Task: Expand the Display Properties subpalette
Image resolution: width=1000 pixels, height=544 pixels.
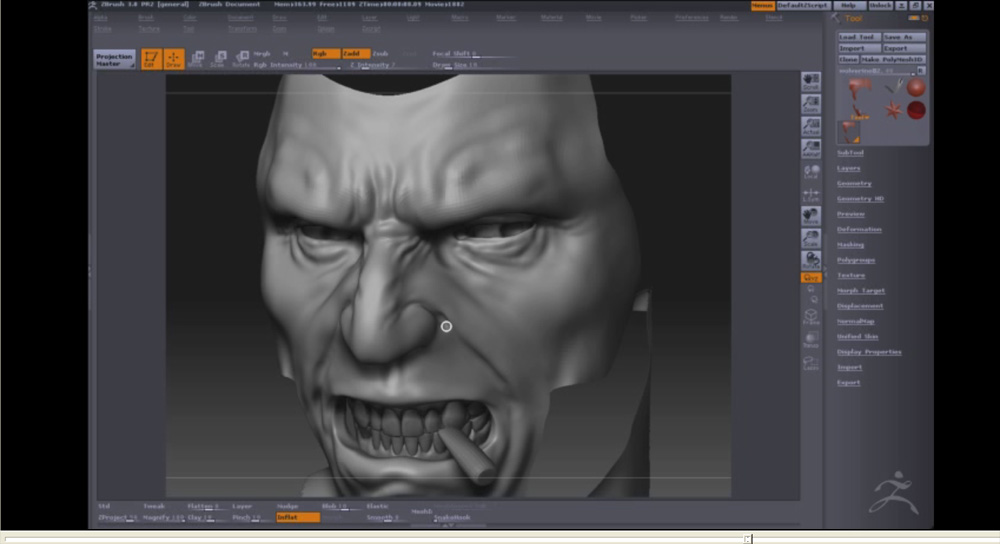Action: pyautogui.click(x=869, y=352)
